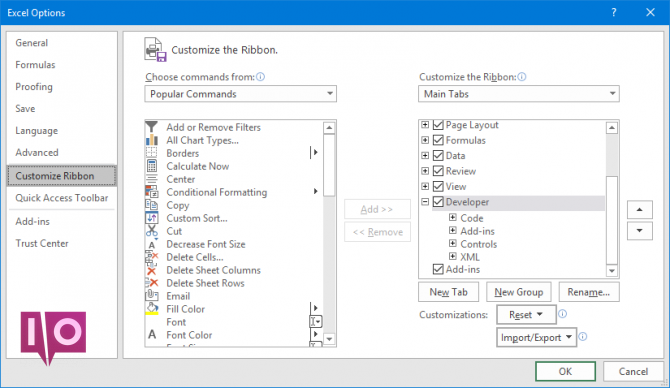This screenshot has height=388, width=670.
Task: Click the Conditional Formatting icon
Action: (152, 192)
